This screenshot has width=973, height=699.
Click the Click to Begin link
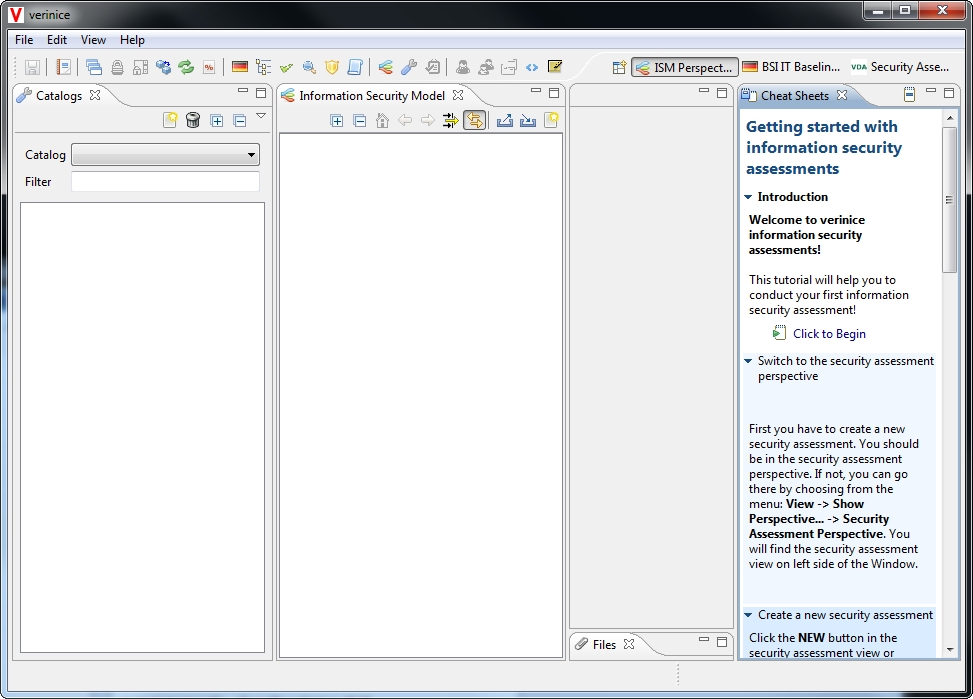click(x=829, y=334)
